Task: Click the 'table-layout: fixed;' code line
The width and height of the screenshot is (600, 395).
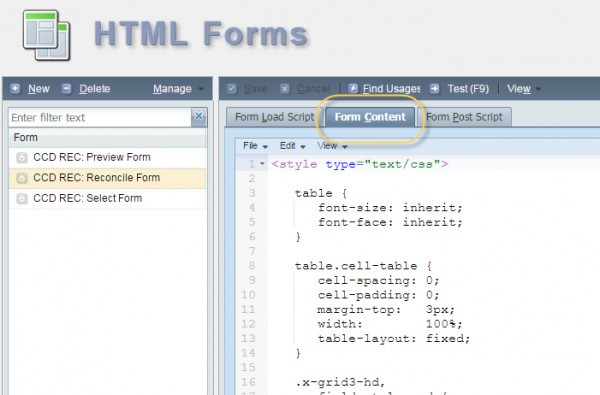Action: (394, 339)
